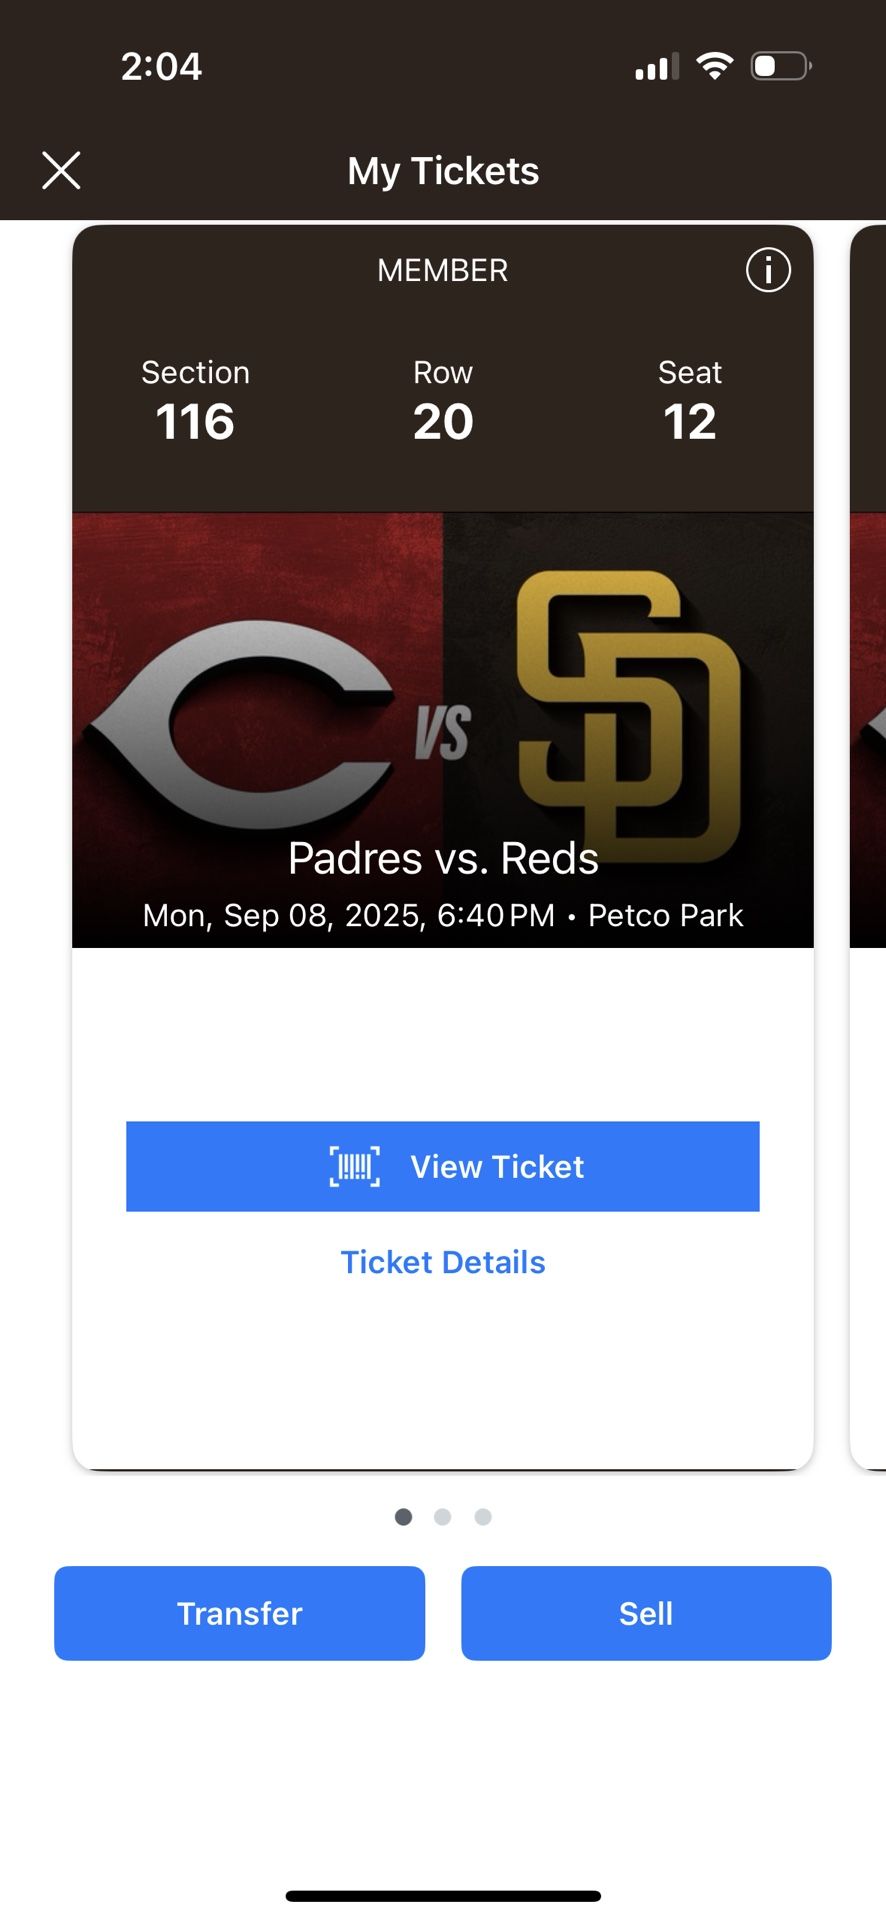Tap the Section 116 label

tap(195, 400)
